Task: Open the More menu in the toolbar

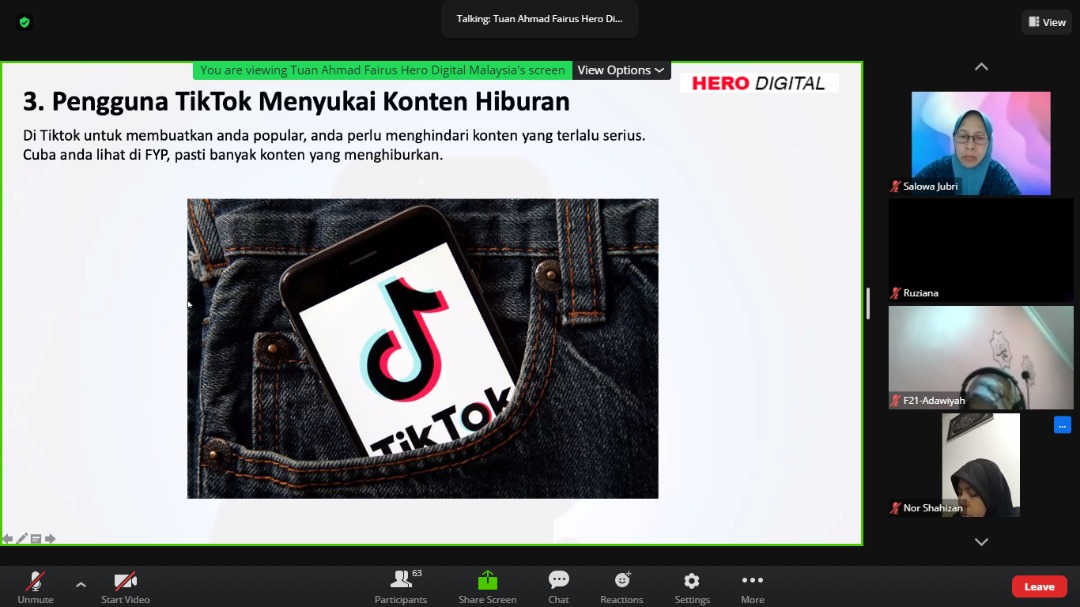Action: click(752, 586)
